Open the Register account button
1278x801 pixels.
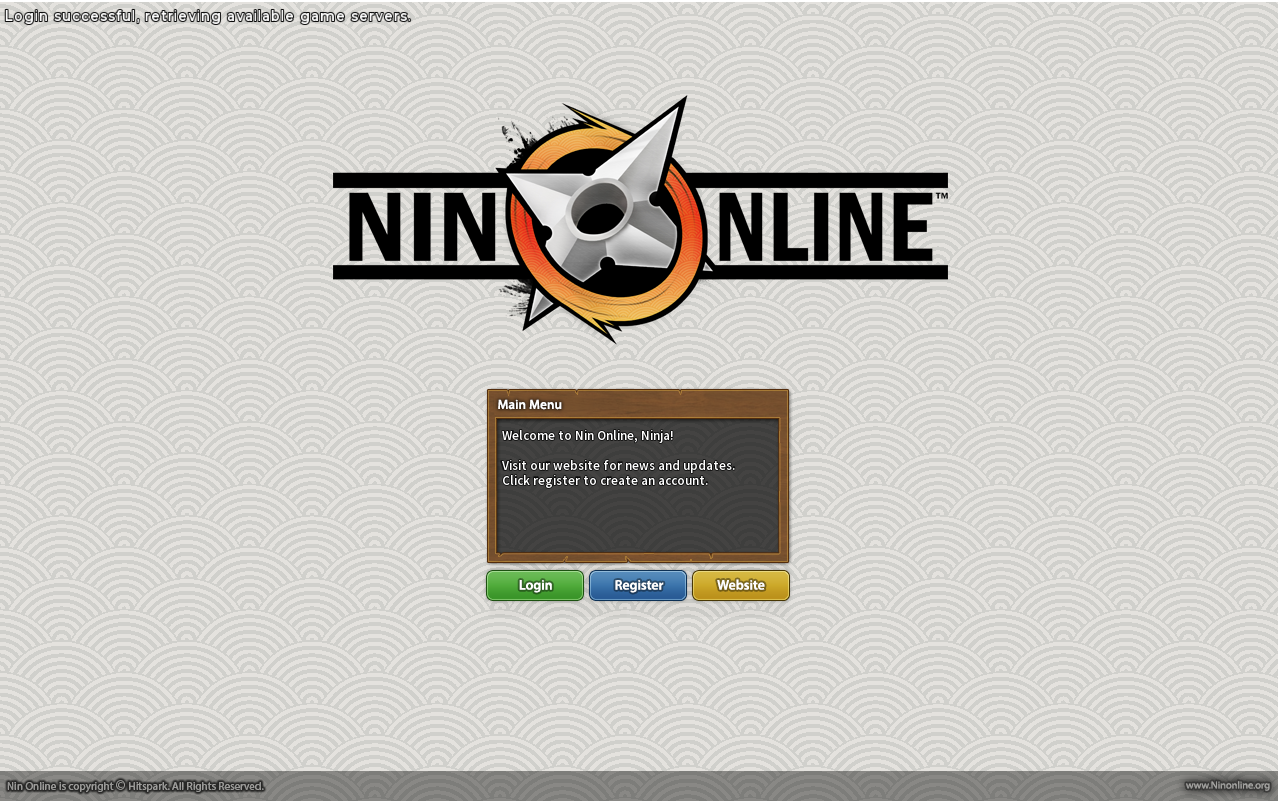[638, 585]
